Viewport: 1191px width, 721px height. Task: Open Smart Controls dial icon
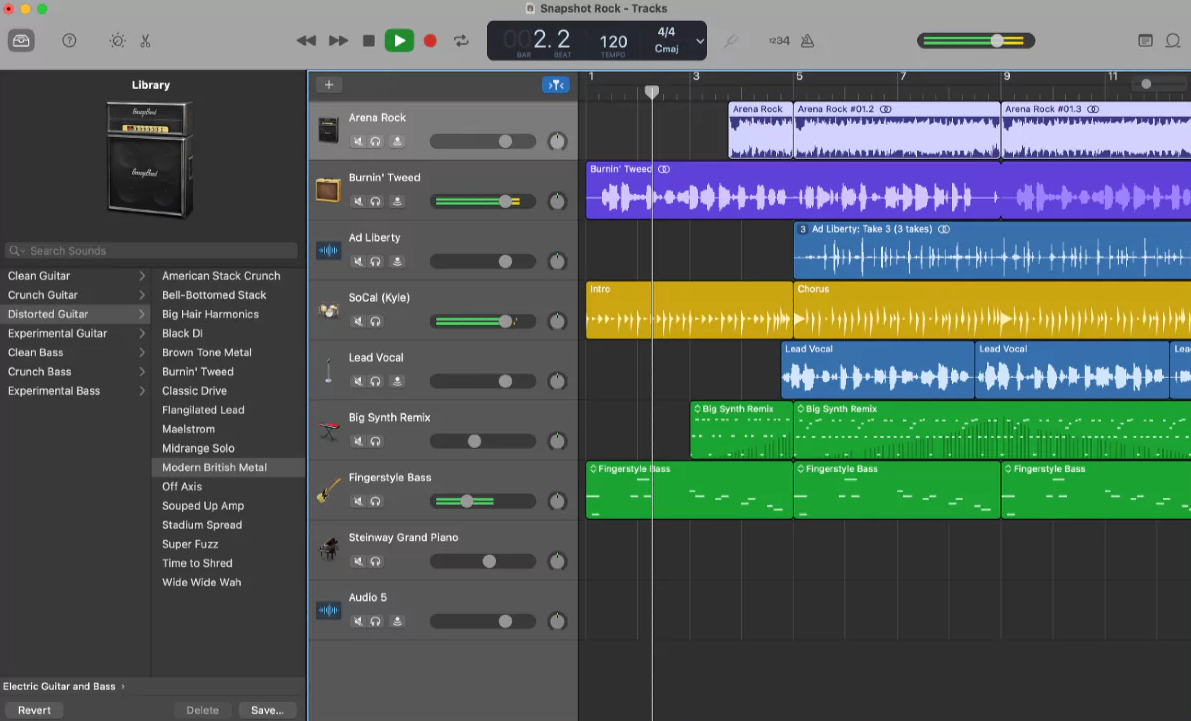coord(117,40)
